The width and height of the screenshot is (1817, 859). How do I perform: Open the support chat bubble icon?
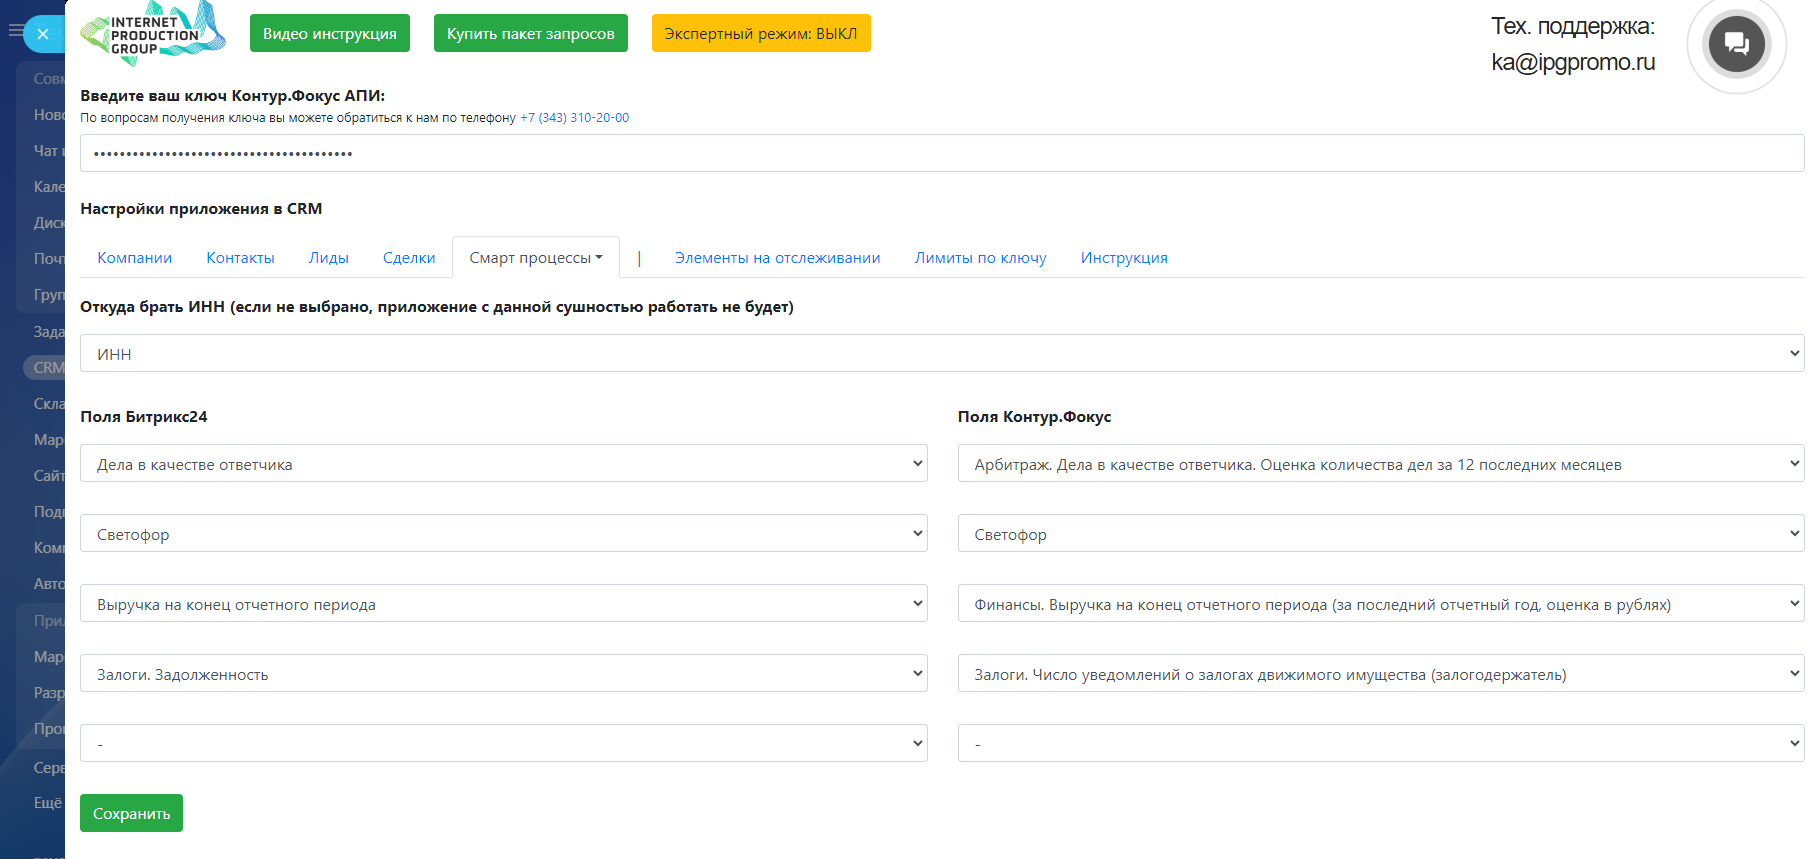coord(1736,44)
